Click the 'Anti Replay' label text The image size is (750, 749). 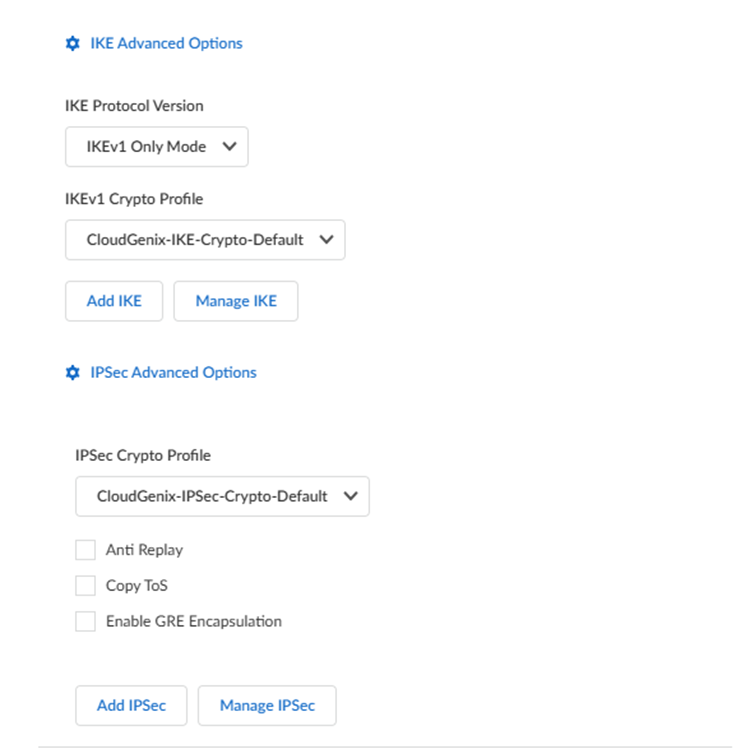144,550
